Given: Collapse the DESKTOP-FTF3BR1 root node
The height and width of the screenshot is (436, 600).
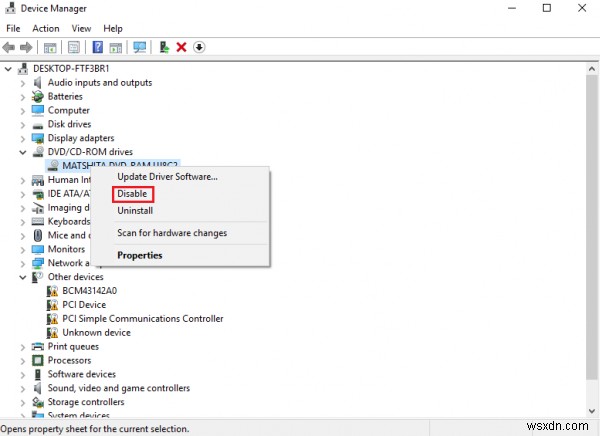Looking at the screenshot, I should tap(8, 69).
